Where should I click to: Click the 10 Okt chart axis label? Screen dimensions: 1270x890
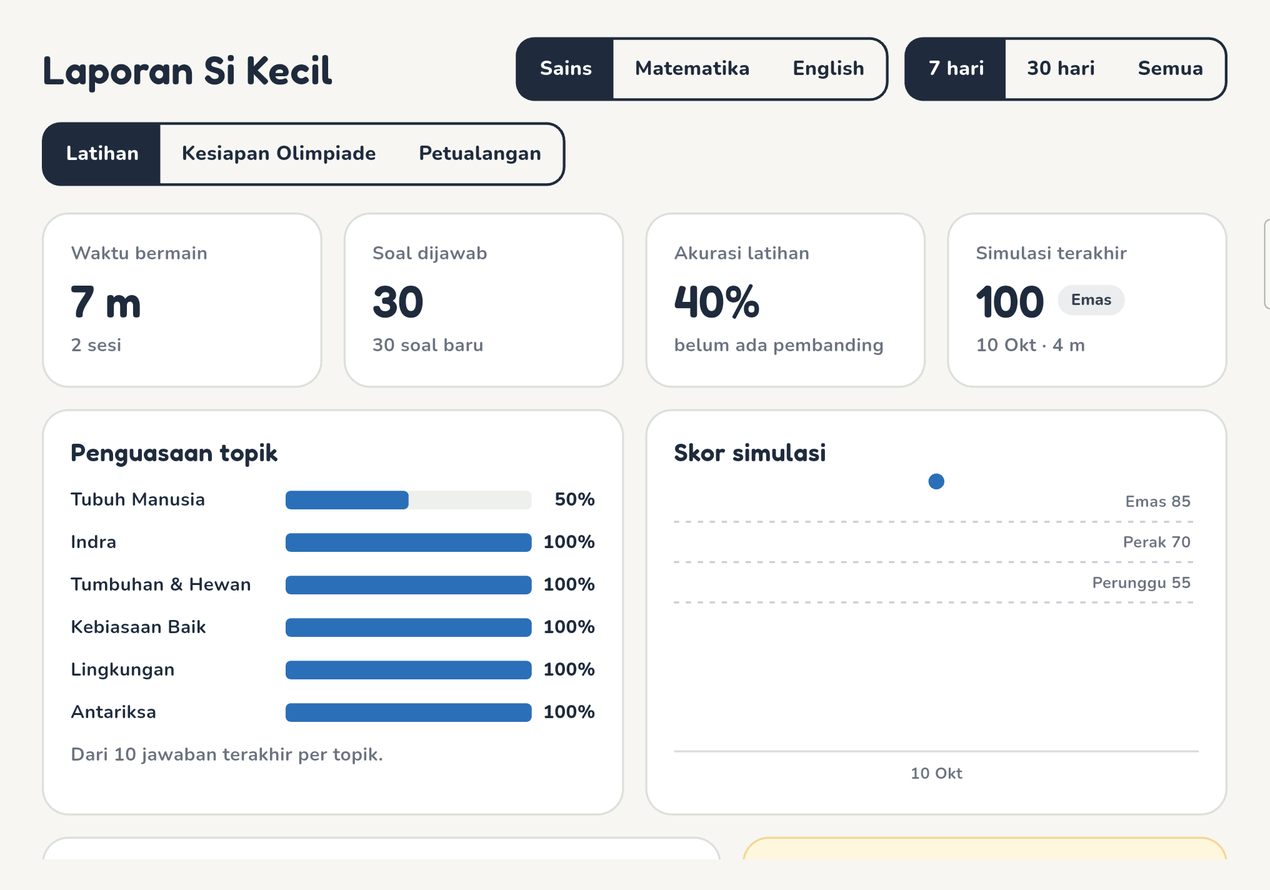coord(936,773)
